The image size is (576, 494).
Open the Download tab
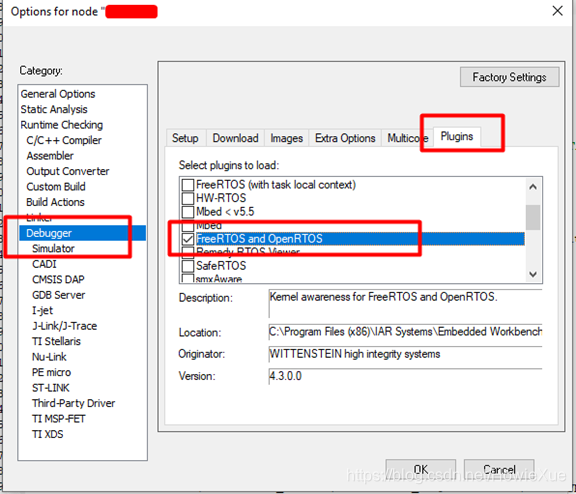pos(235,138)
